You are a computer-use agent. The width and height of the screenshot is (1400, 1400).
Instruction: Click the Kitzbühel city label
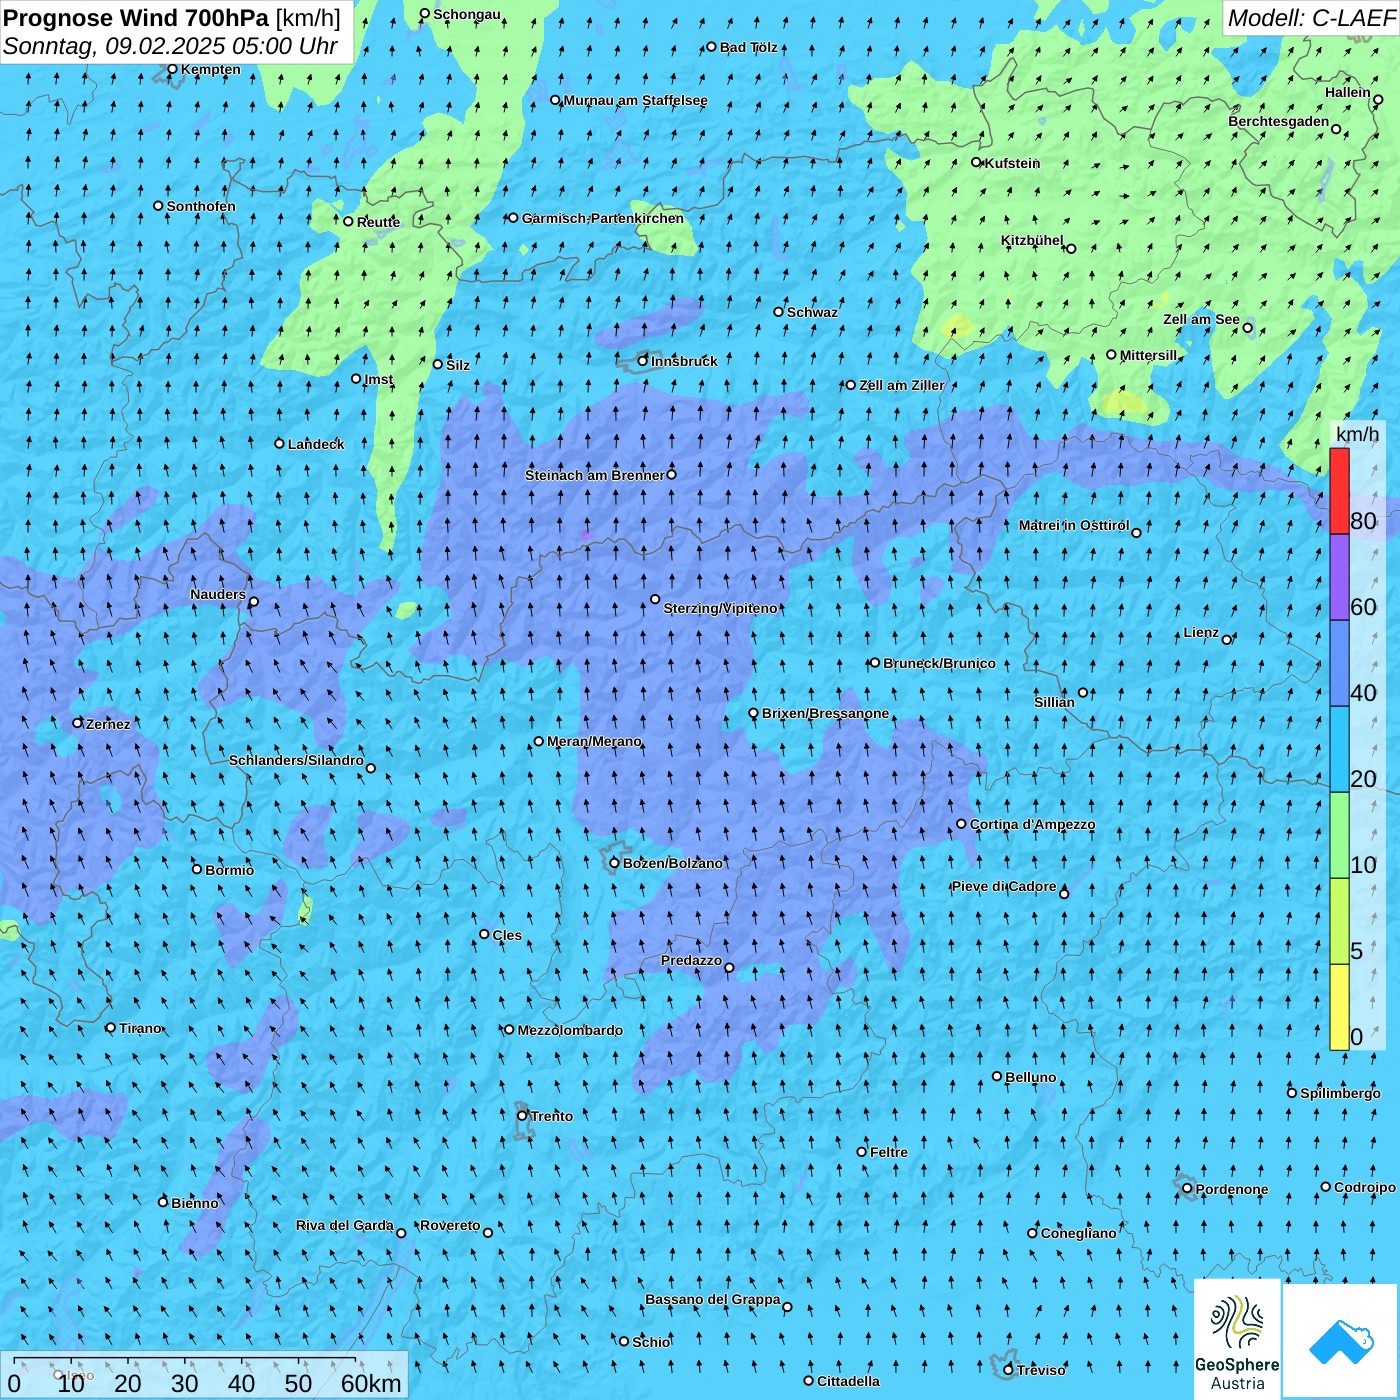click(x=1032, y=241)
